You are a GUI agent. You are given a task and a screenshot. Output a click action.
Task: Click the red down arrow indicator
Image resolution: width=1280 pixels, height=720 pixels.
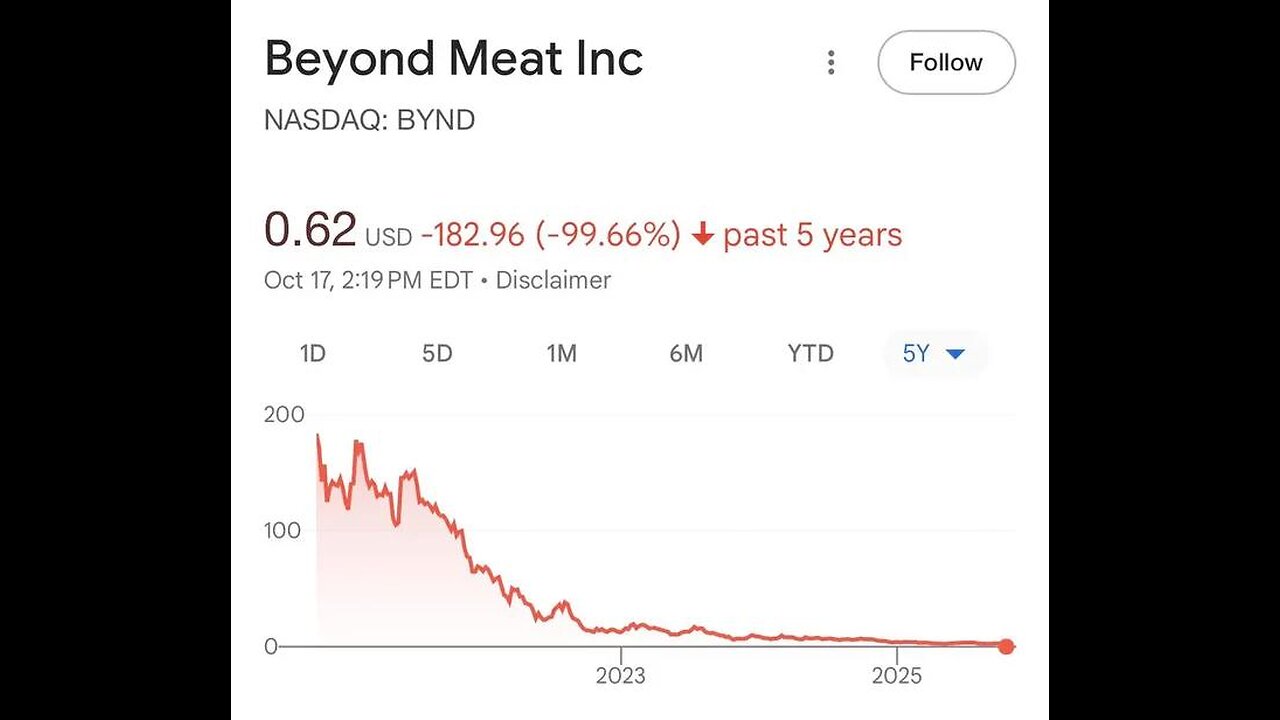702,235
